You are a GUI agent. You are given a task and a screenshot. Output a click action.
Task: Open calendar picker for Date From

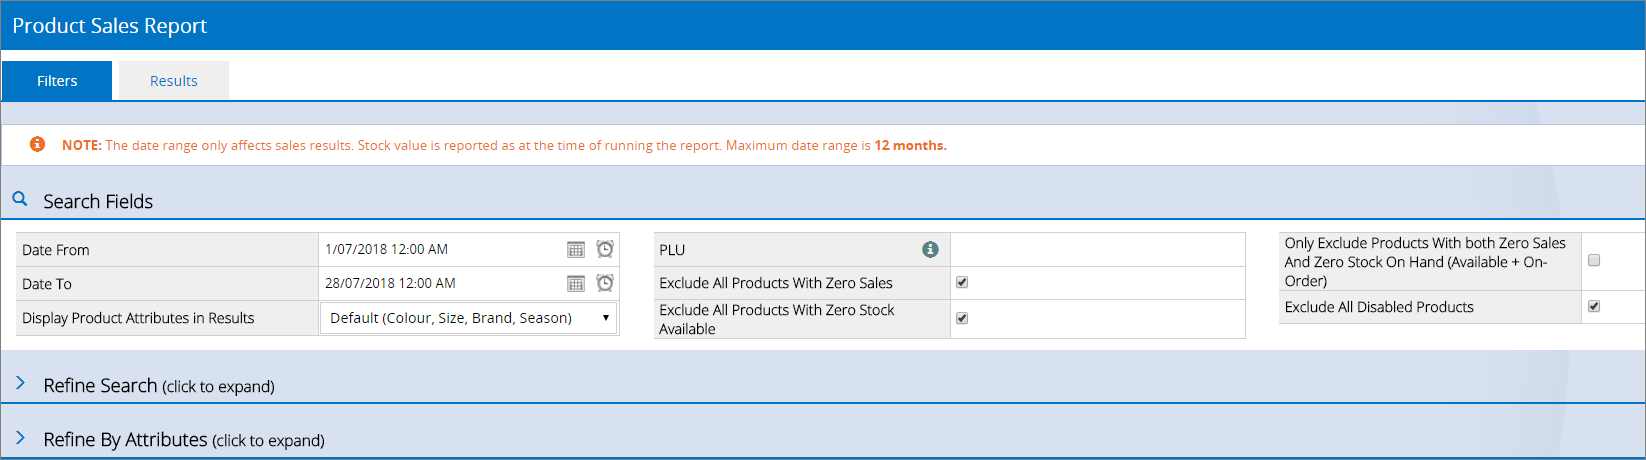(576, 250)
